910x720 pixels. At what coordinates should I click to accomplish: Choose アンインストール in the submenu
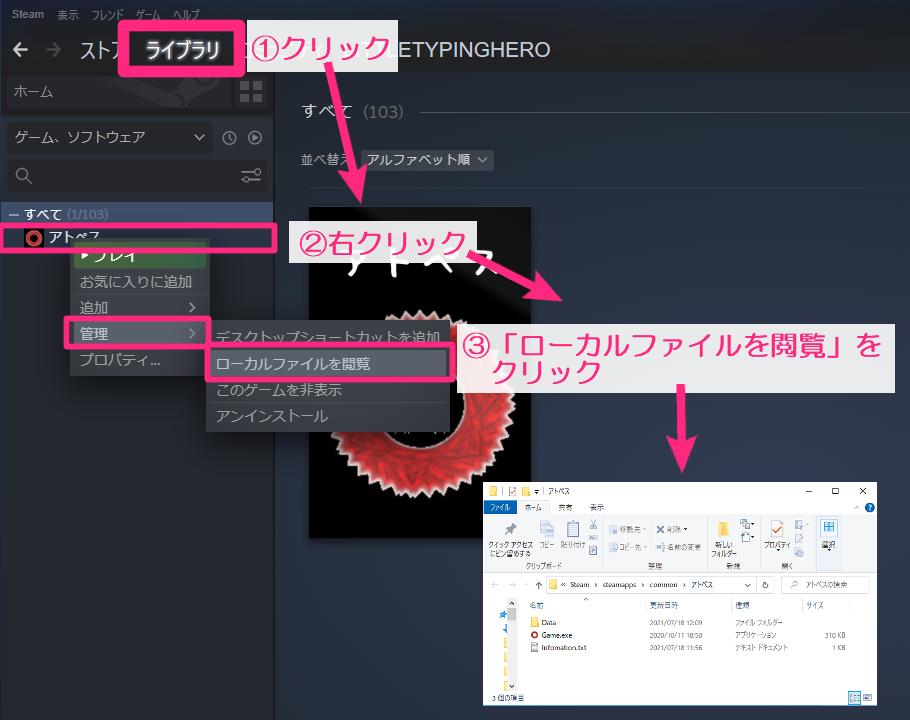[271, 416]
